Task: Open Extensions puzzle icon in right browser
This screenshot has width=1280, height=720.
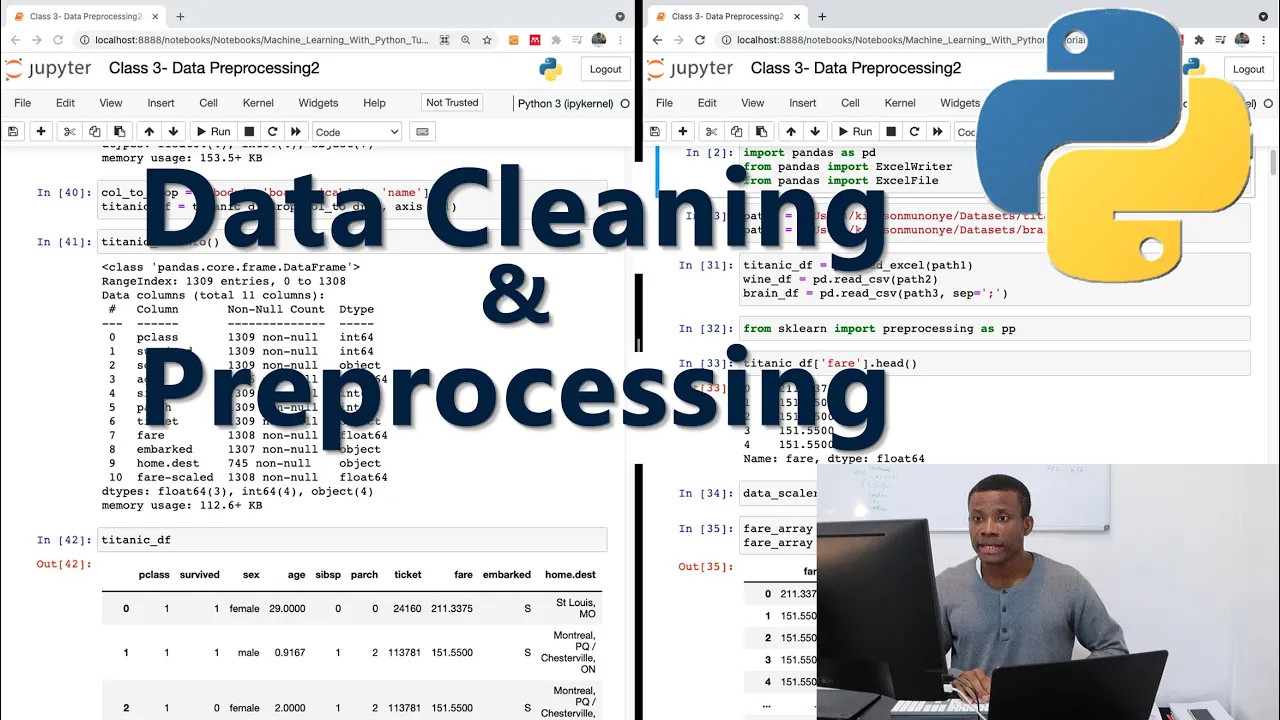Action: click(x=1198, y=40)
